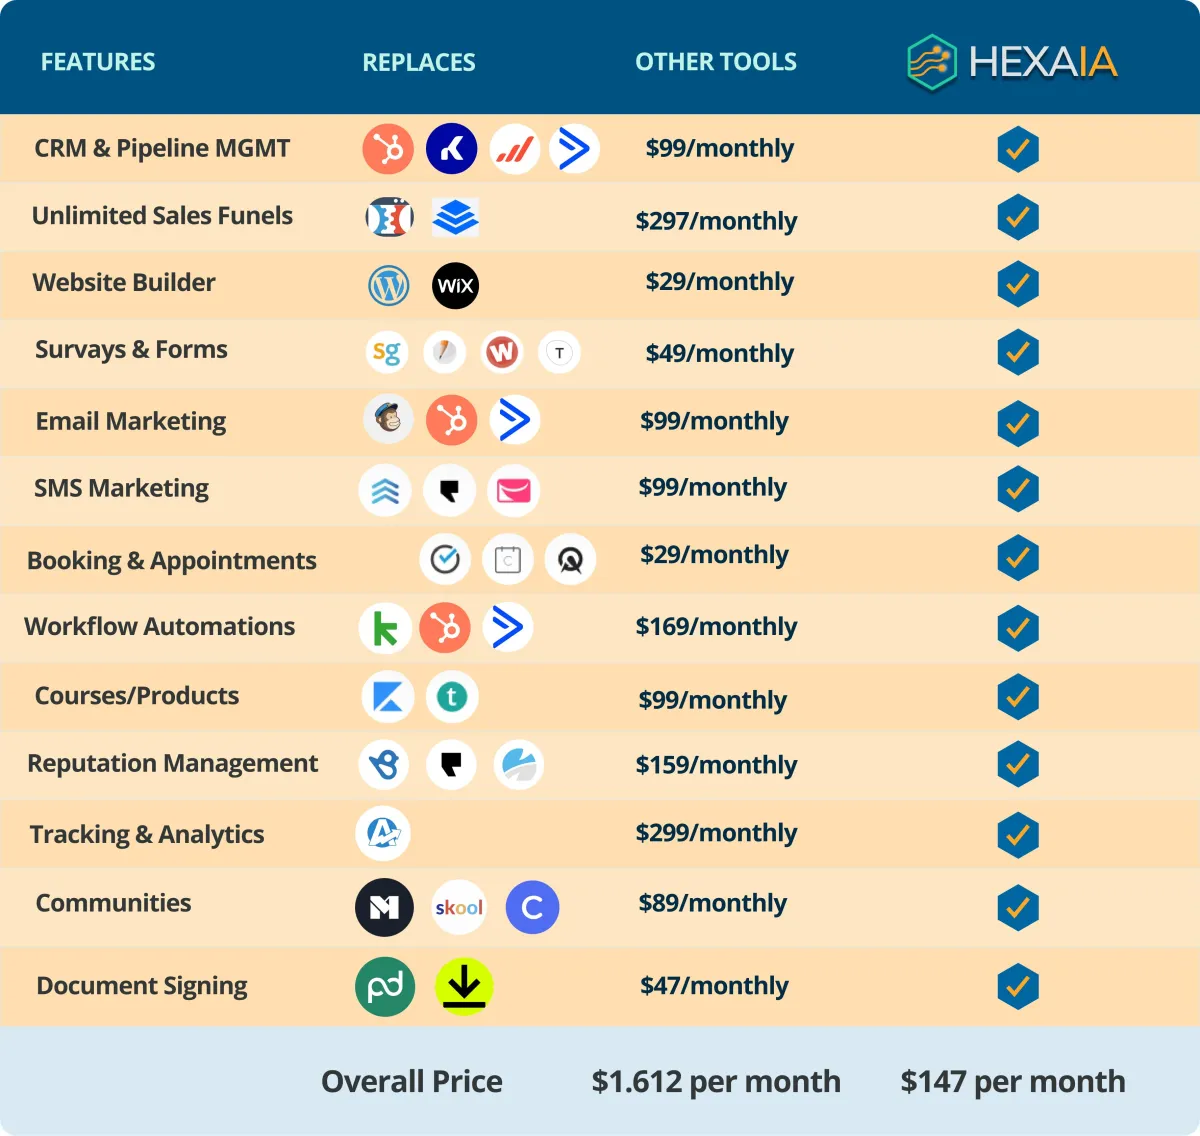Click the yellow download arrow icon
Viewport: 1200px width, 1136px height.
[x=464, y=987]
